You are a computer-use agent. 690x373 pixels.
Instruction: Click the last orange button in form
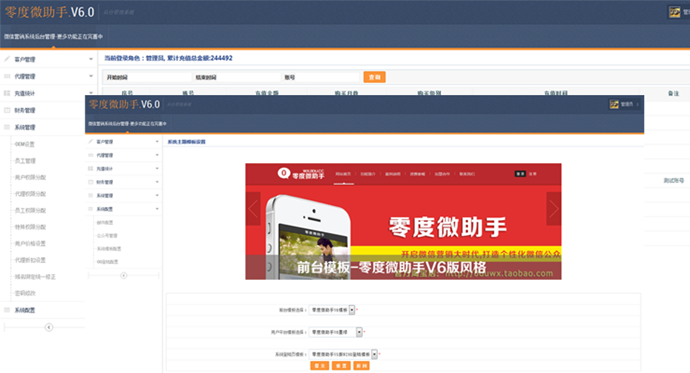click(361, 366)
